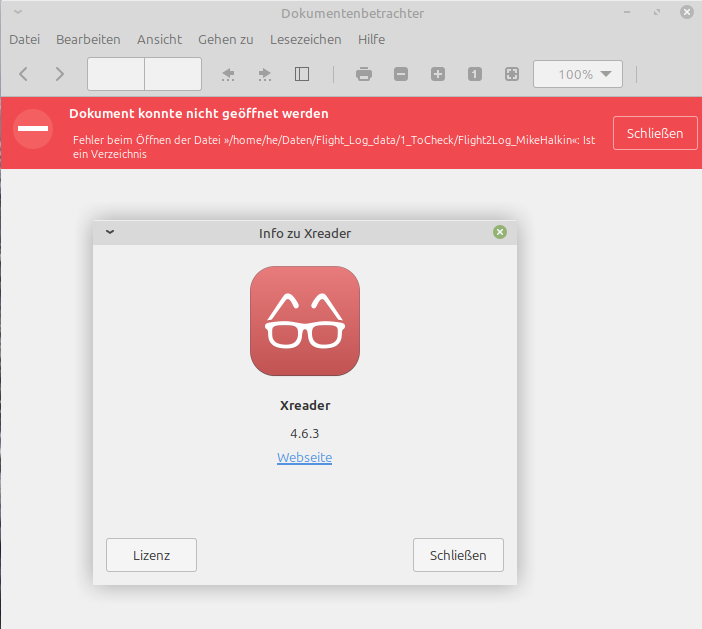Click the page number input field
The image size is (702, 629).
click(116, 74)
